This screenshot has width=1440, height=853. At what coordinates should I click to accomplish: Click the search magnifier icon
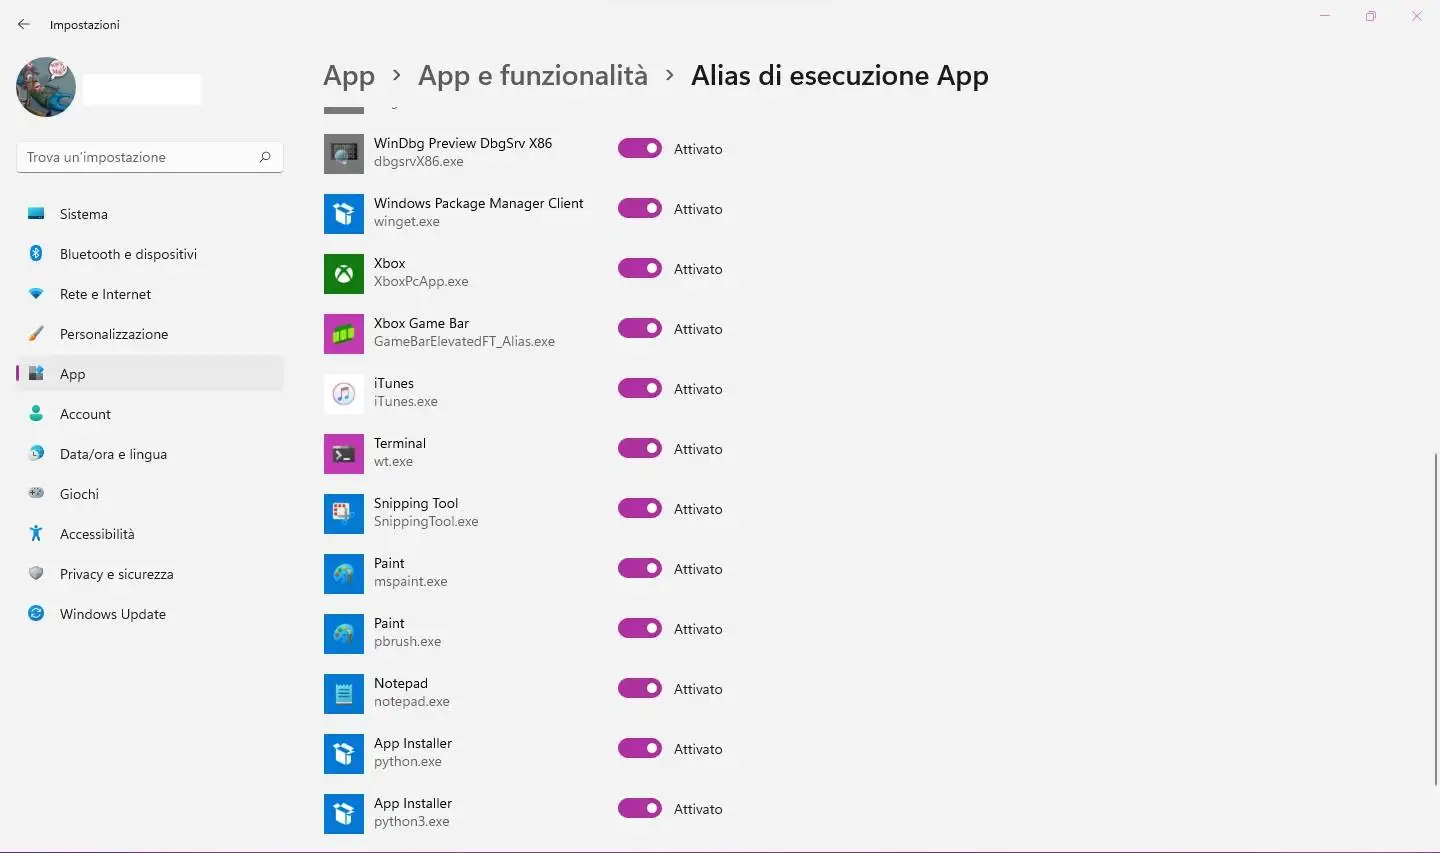[x=265, y=157]
